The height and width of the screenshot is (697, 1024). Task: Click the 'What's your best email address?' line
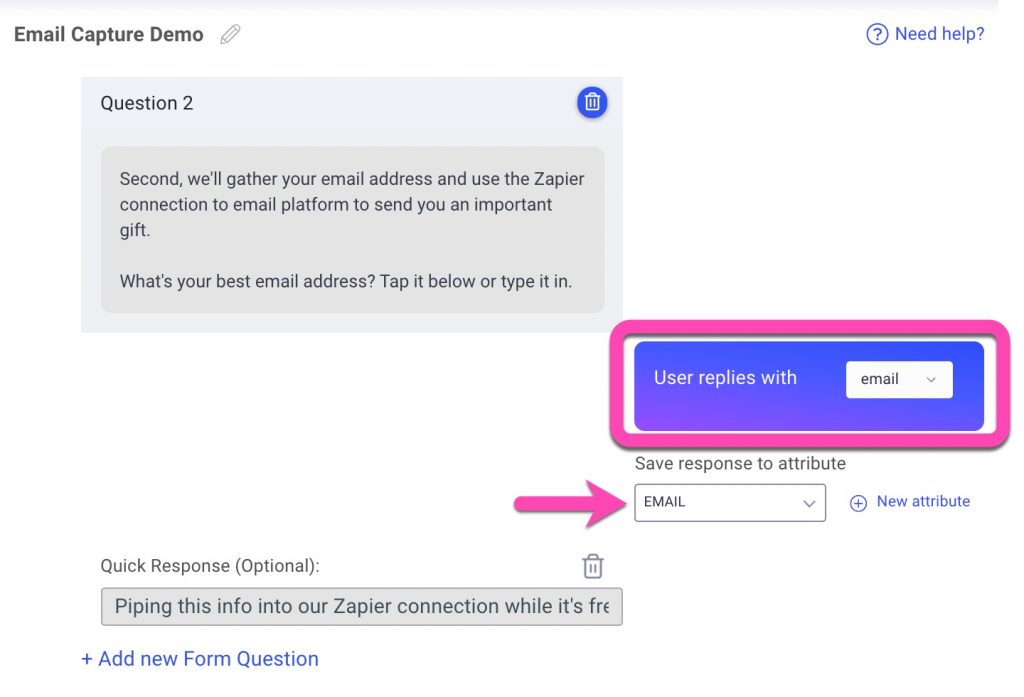point(247,282)
